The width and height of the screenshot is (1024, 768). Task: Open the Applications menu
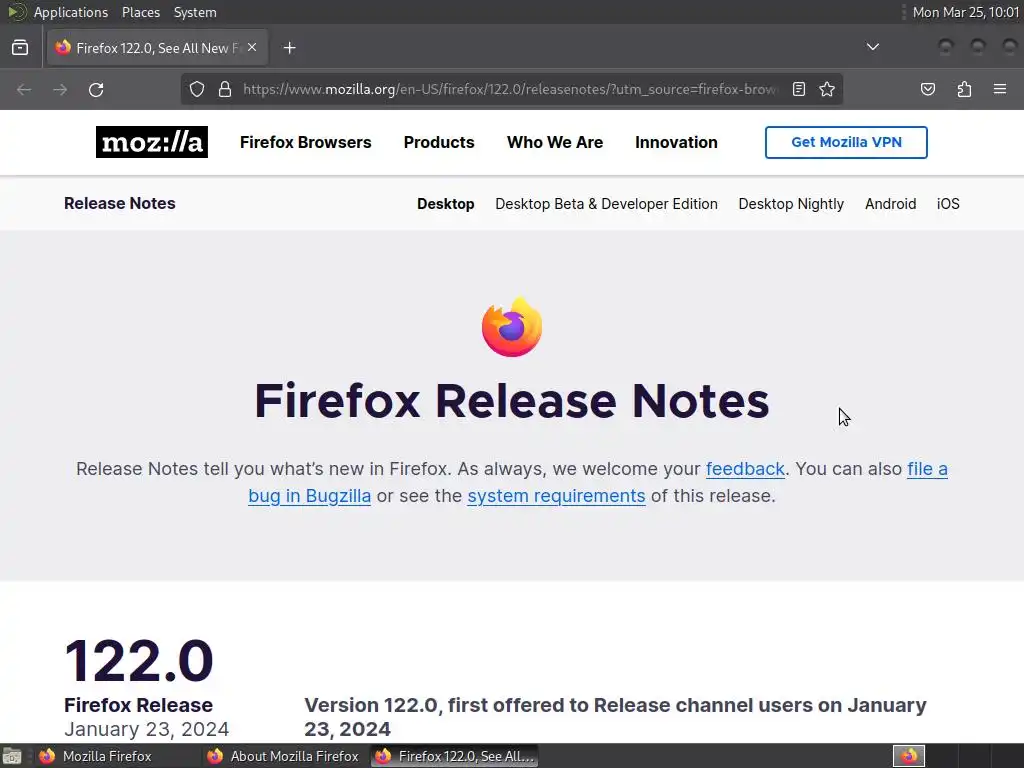(x=71, y=12)
